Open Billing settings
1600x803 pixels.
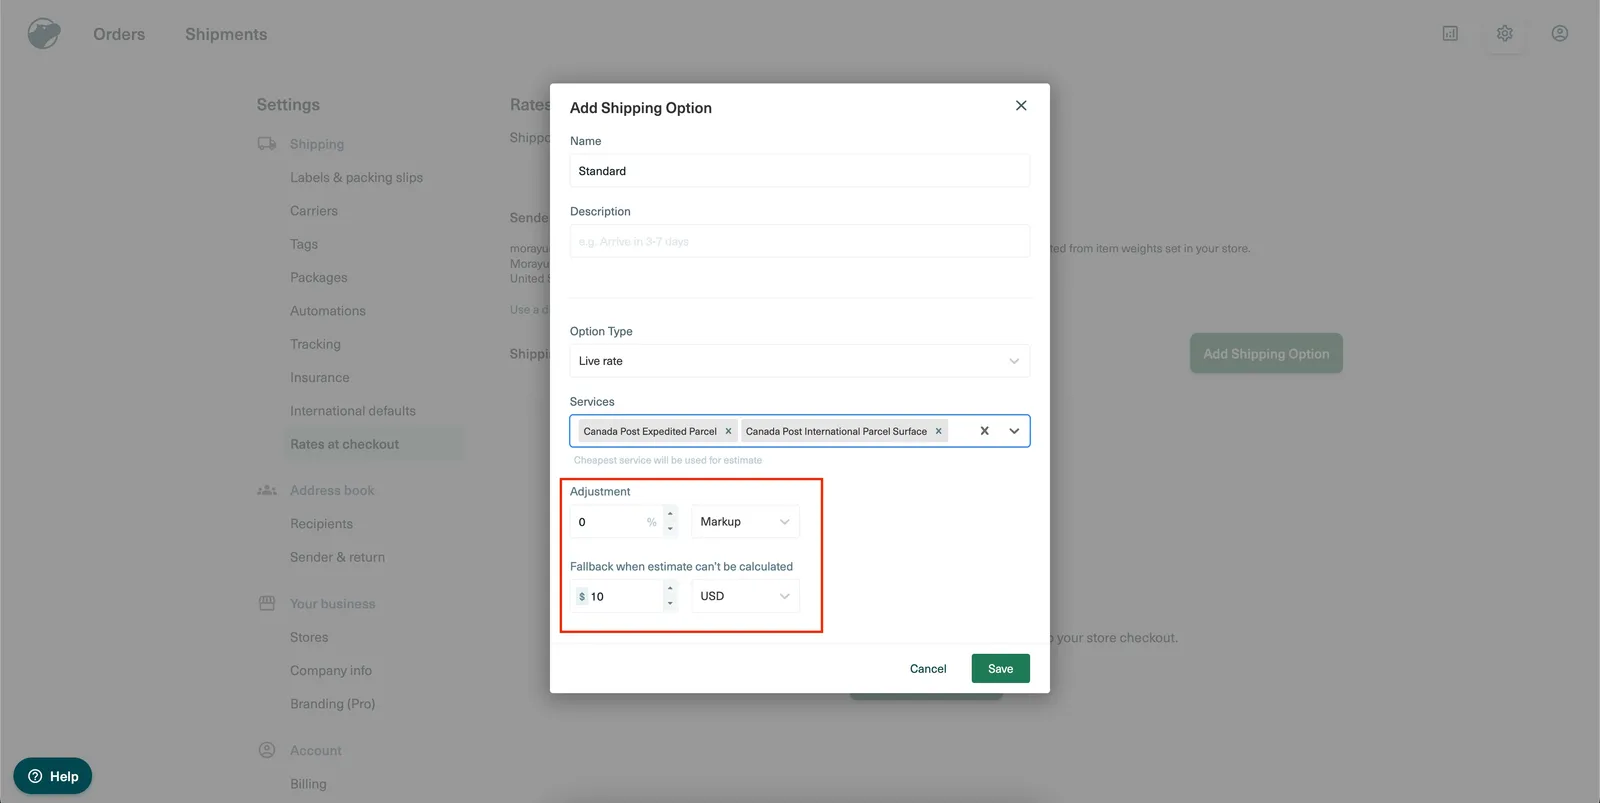pyautogui.click(x=308, y=784)
